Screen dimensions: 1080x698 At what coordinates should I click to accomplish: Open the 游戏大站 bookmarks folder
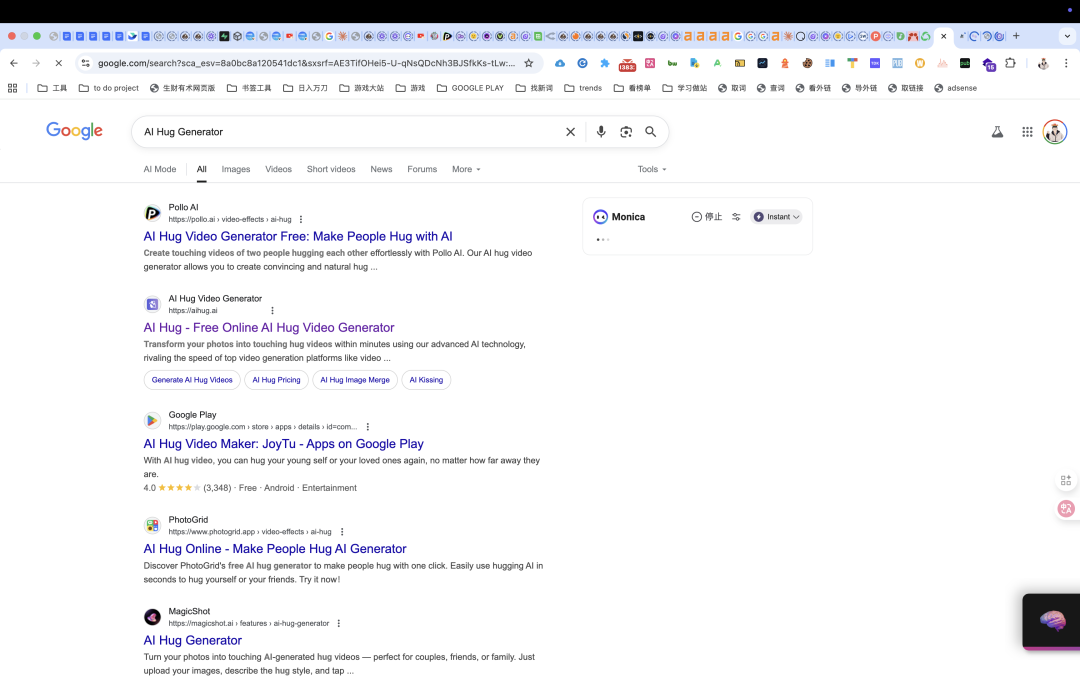pos(362,88)
